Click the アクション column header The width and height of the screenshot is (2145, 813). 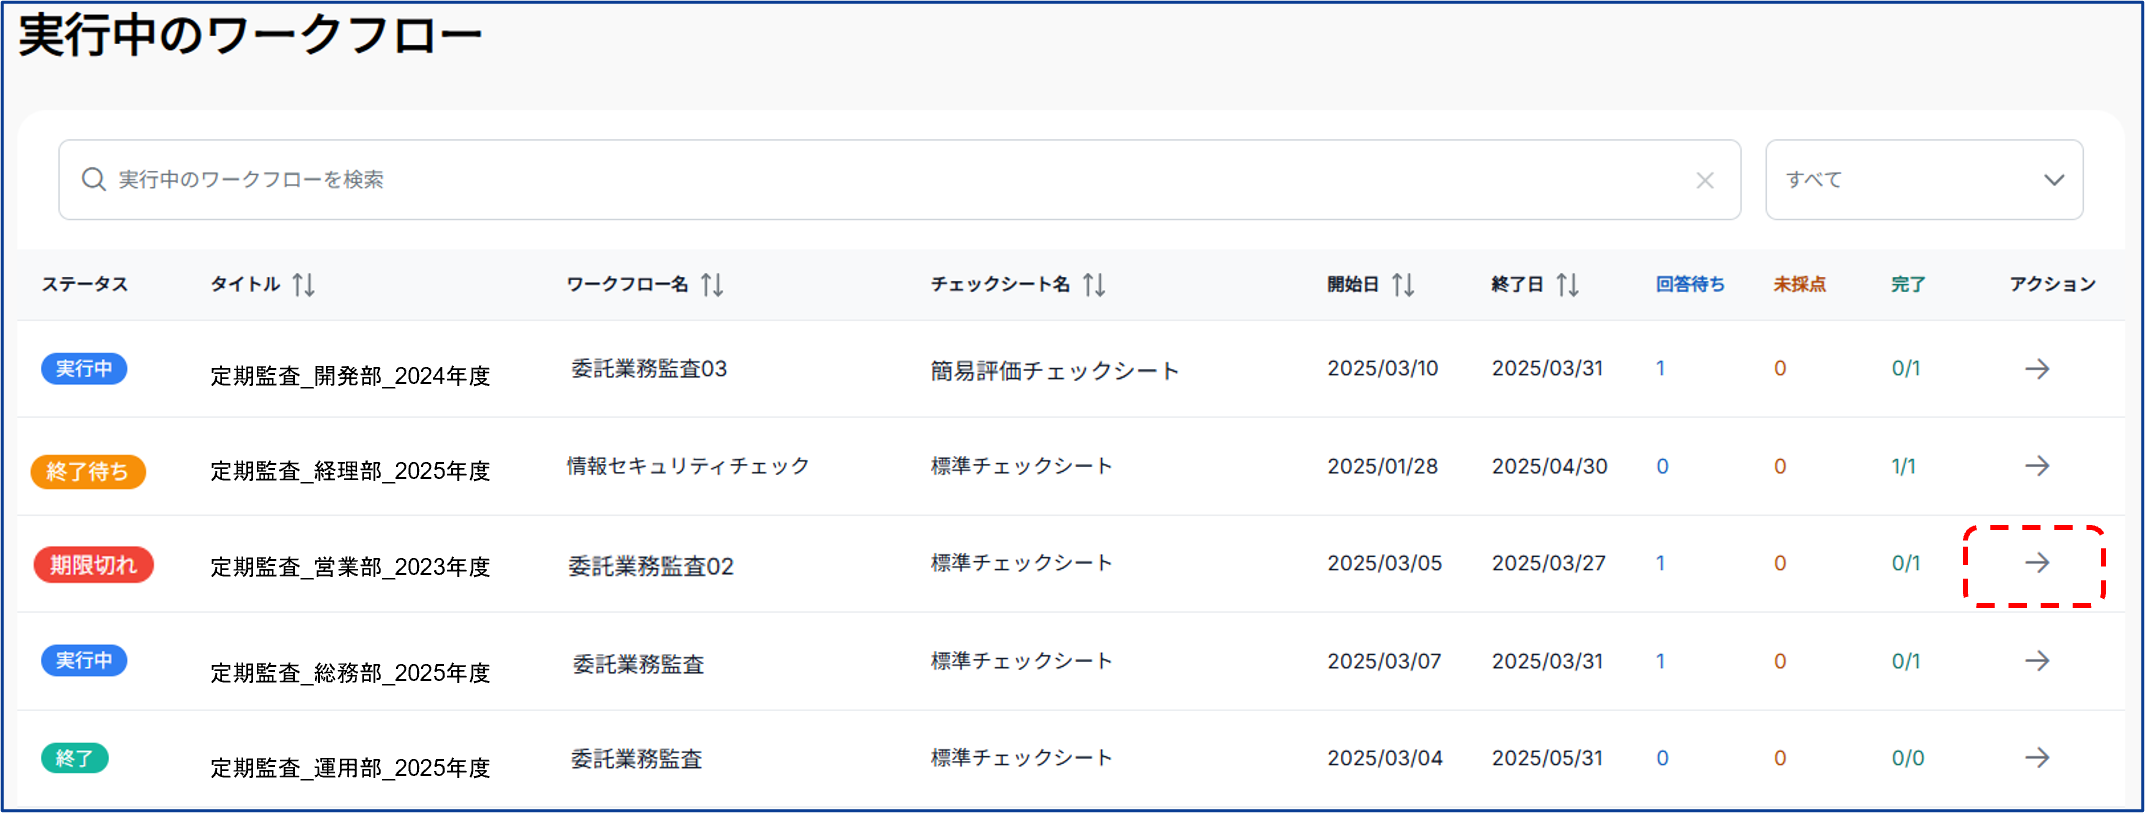click(x=2052, y=284)
